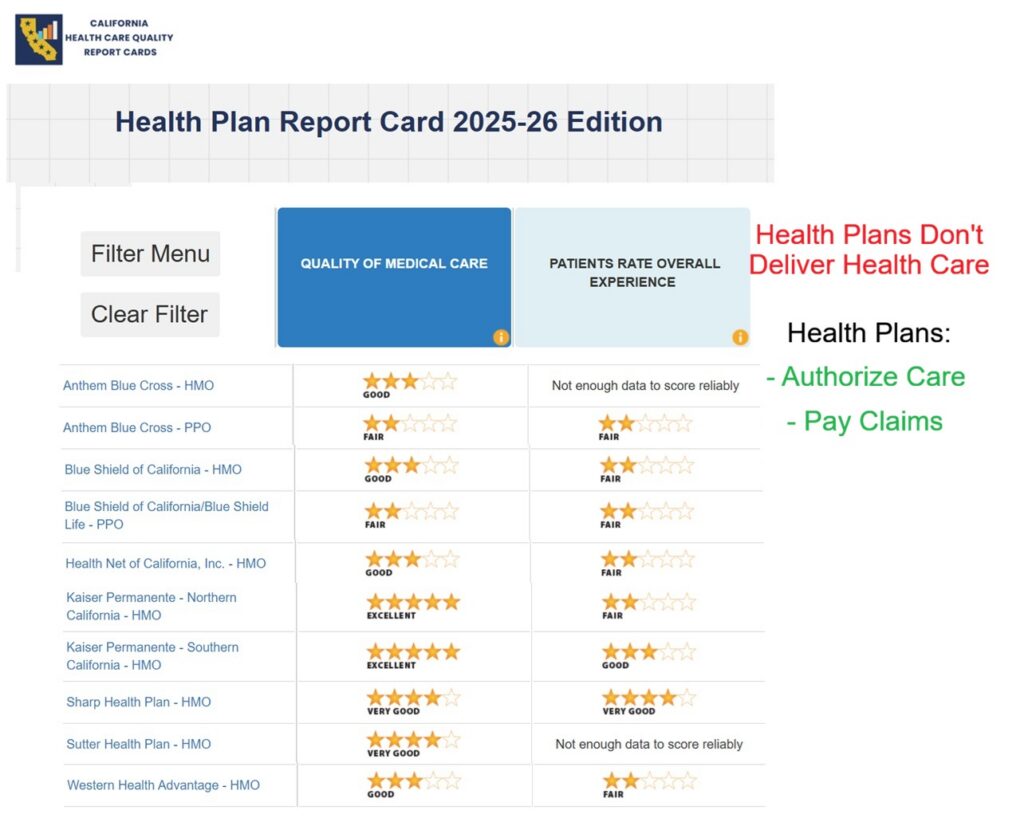Click the green '- Pay Claims' text
This screenshot has height=818, width=1024.
coord(865,422)
